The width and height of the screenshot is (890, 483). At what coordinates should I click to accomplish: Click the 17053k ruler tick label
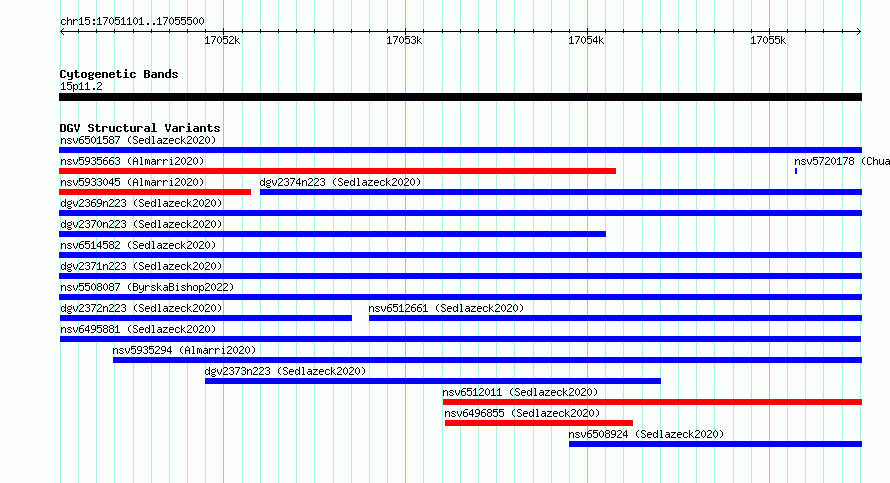tap(404, 40)
